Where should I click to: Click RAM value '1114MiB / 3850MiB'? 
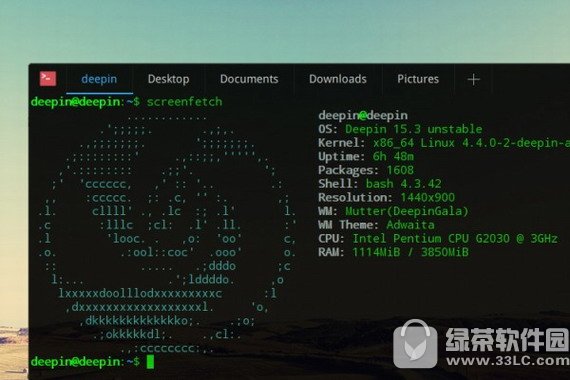tap(410, 252)
